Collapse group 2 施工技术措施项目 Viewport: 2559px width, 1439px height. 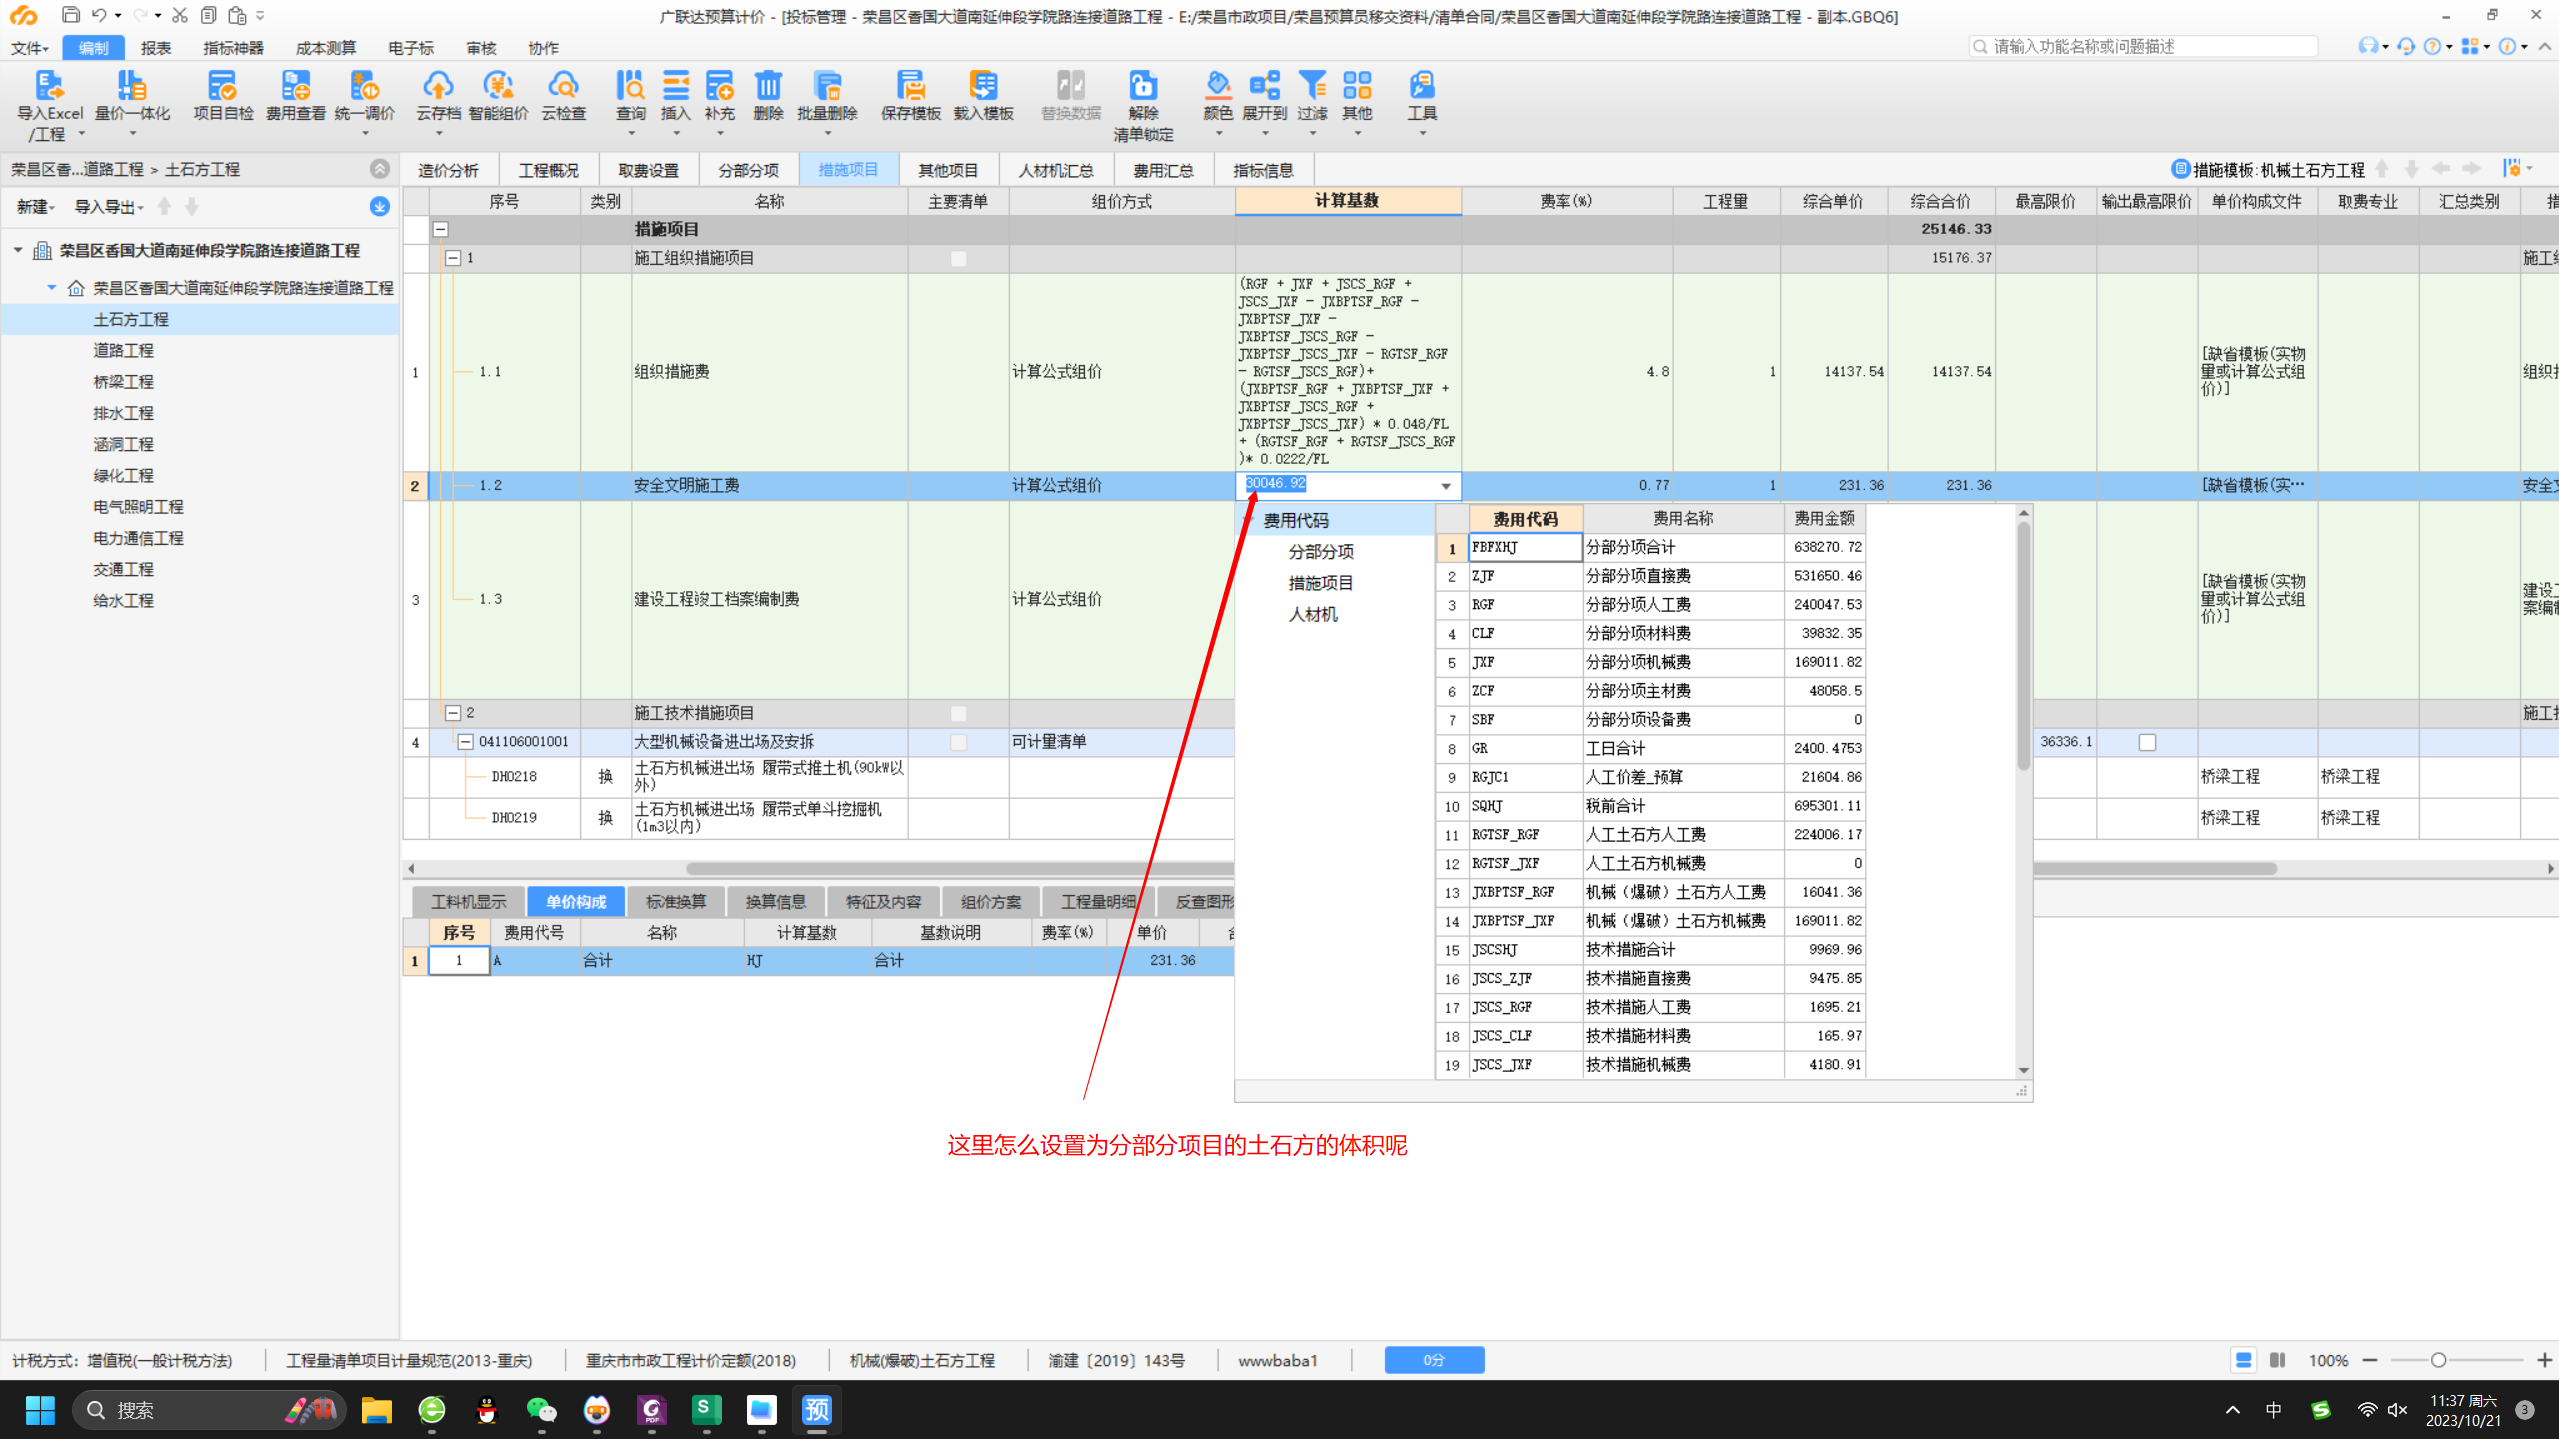[x=453, y=713]
